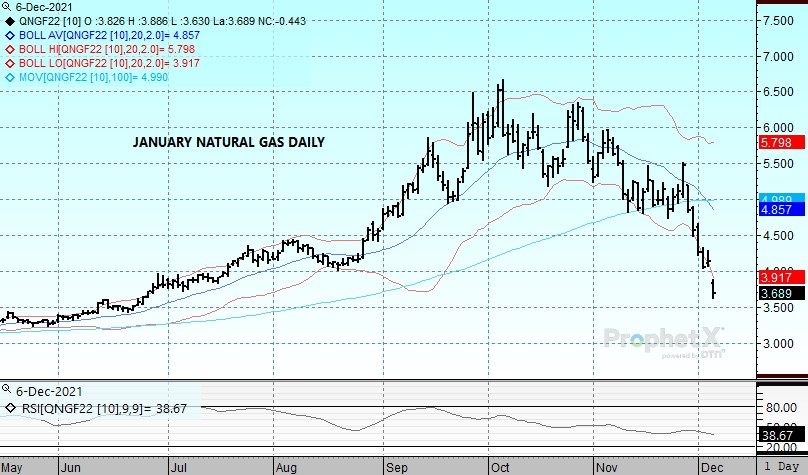
Task: Click the 38.67 RSI value tag
Action: [x=777, y=437]
